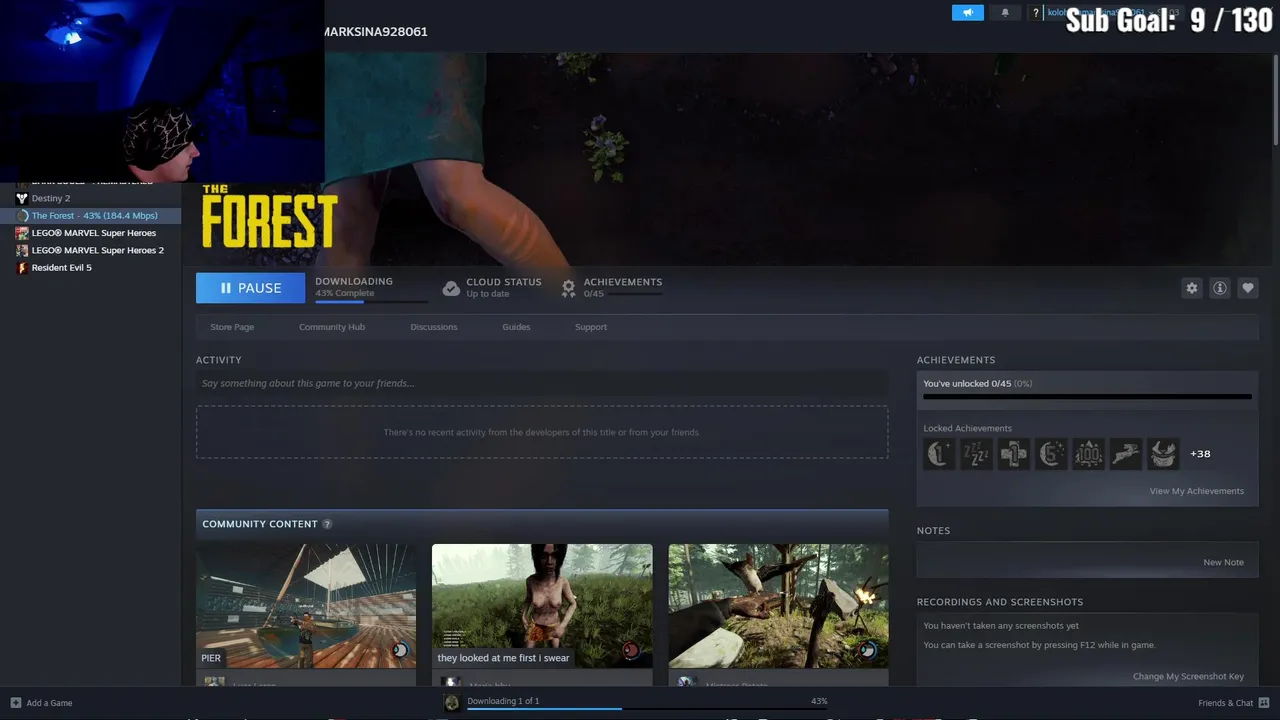Select the leaping rabbit locked achievement
Viewport: 1280px width, 720px height.
pyautogui.click(x=1125, y=454)
